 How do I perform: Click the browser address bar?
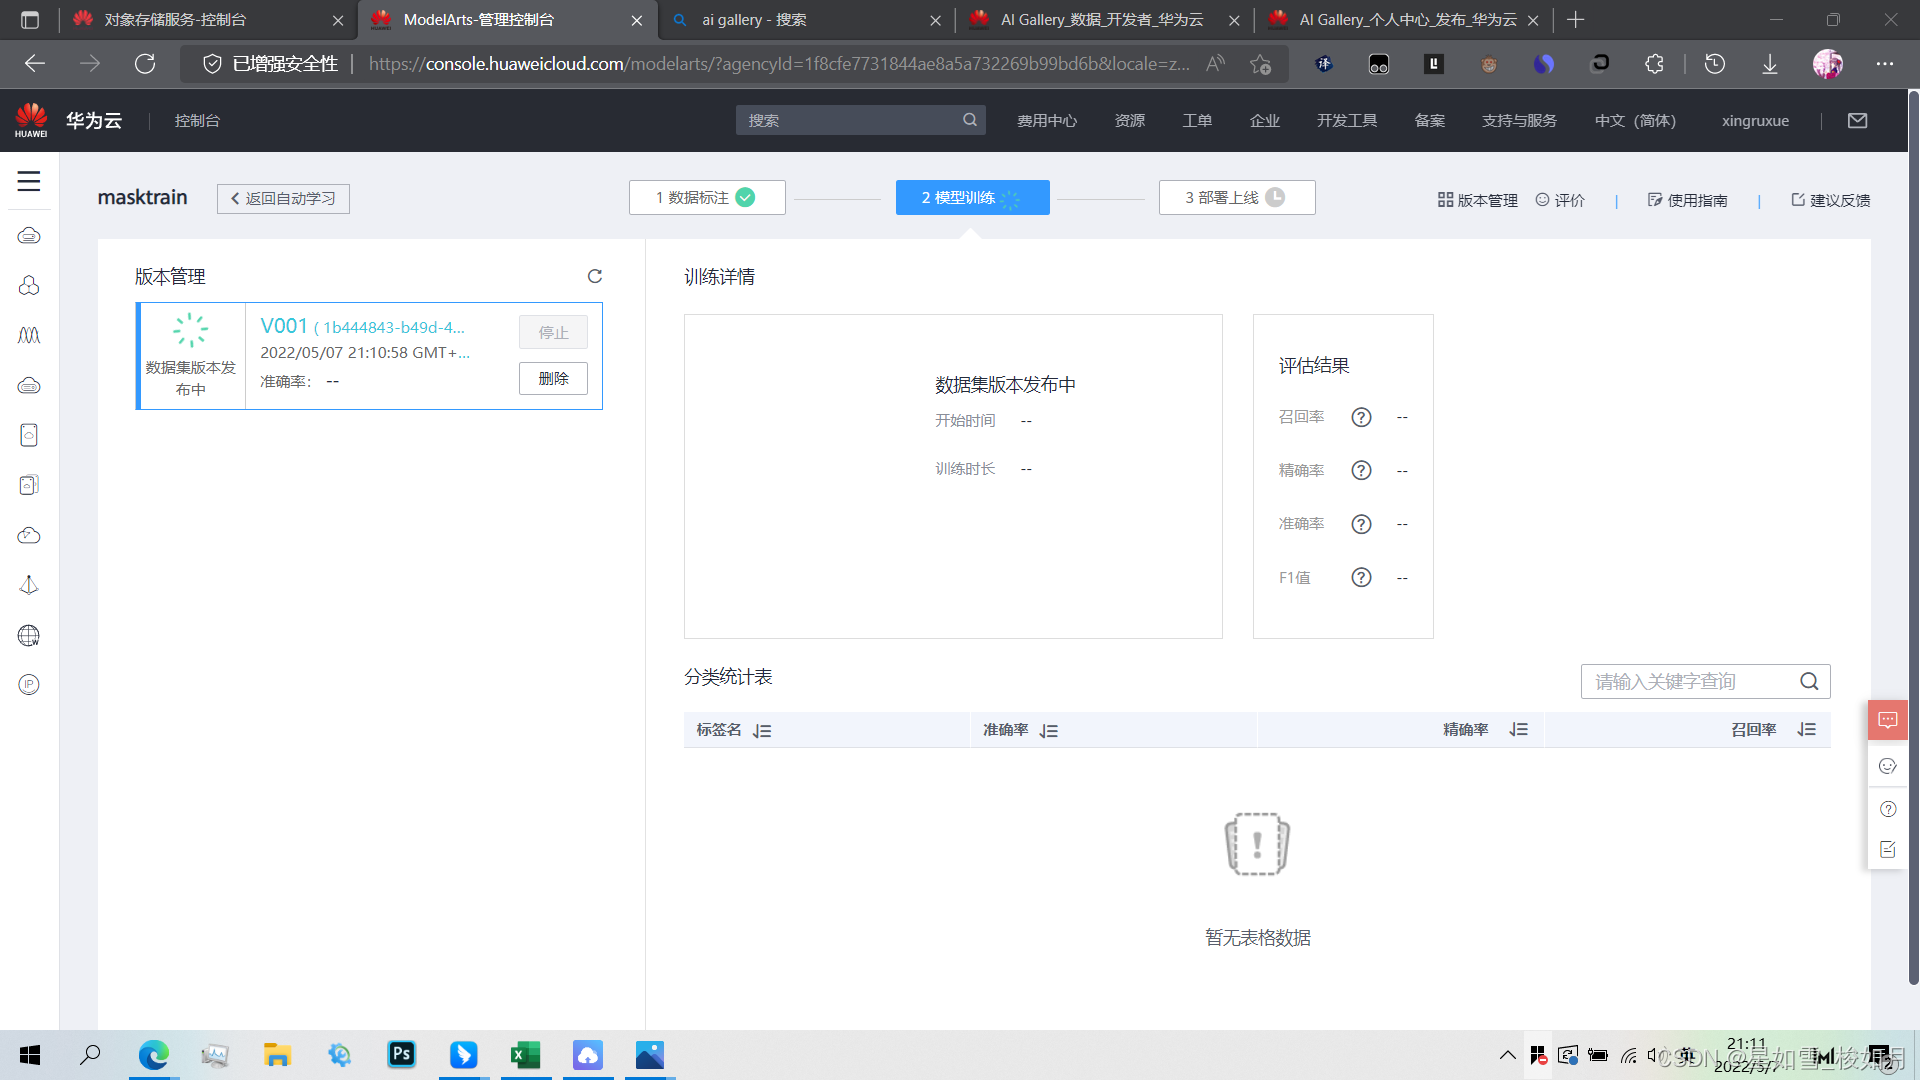779,64
